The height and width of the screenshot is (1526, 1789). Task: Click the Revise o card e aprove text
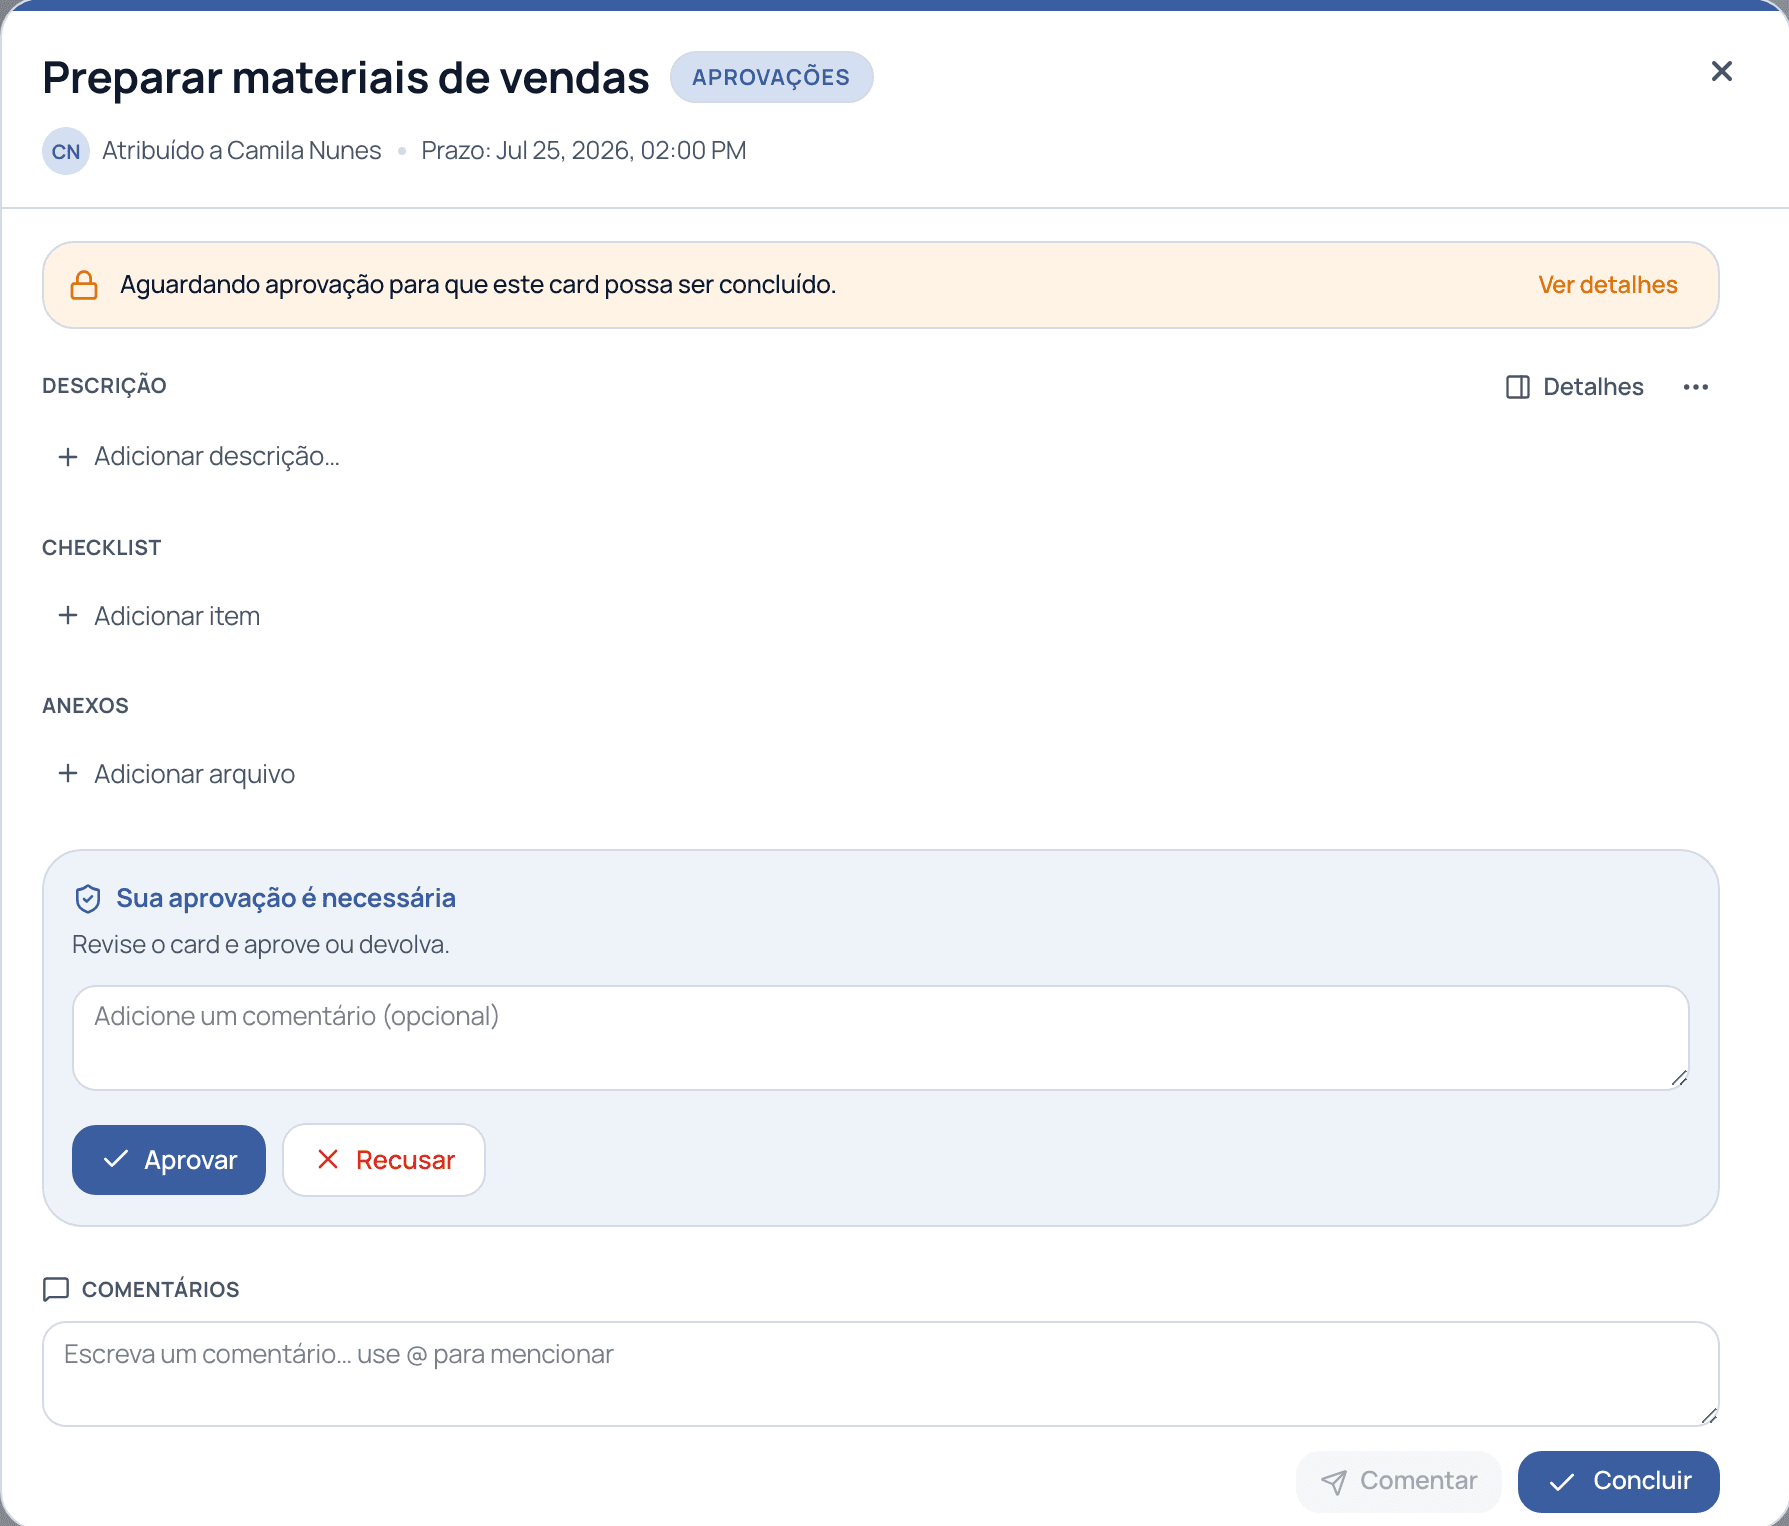[261, 945]
